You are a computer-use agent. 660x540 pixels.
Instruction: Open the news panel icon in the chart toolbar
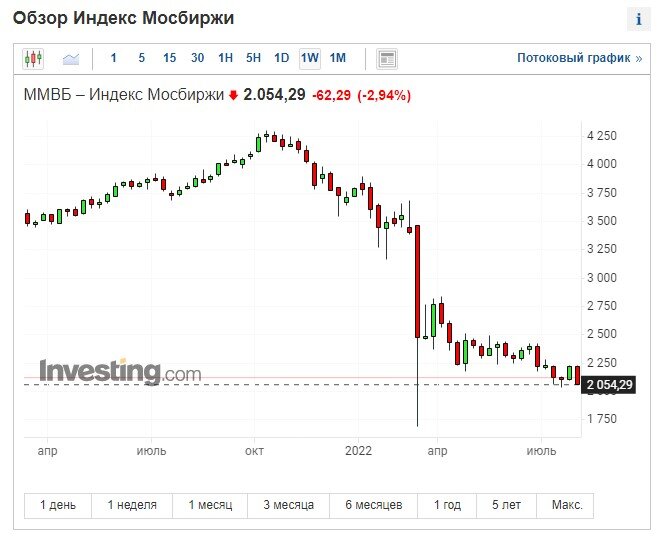[386, 59]
